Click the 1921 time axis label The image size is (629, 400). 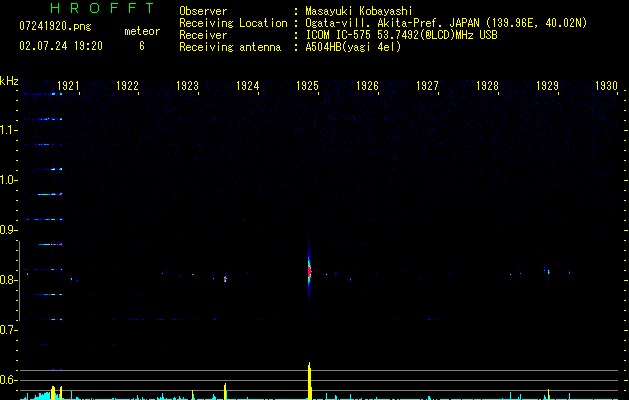(68, 86)
